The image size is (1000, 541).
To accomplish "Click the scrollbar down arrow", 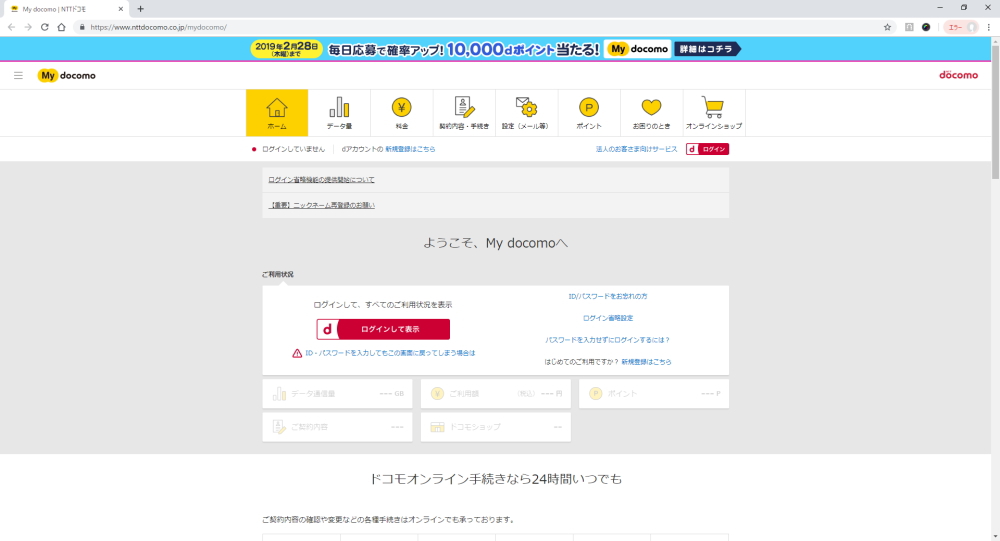I will (995, 537).
